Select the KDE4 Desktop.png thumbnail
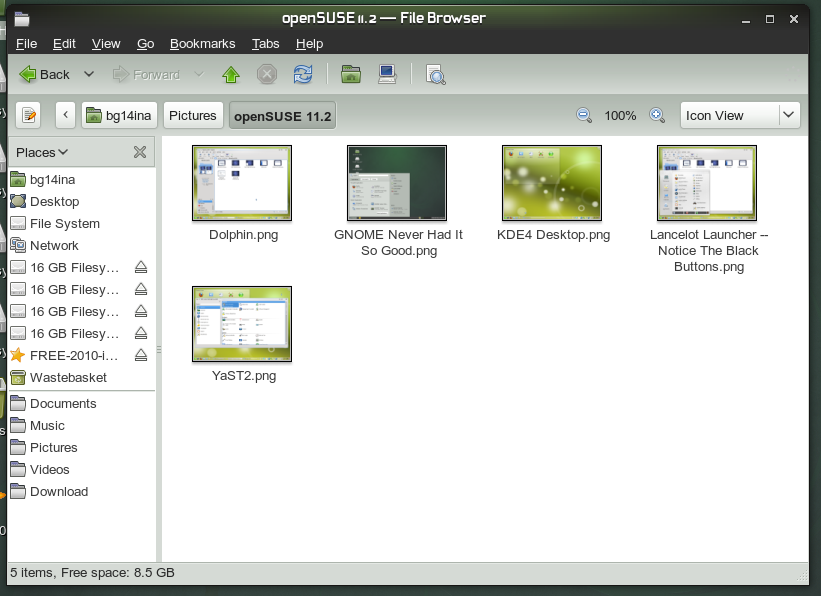The image size is (821, 596). 552,183
